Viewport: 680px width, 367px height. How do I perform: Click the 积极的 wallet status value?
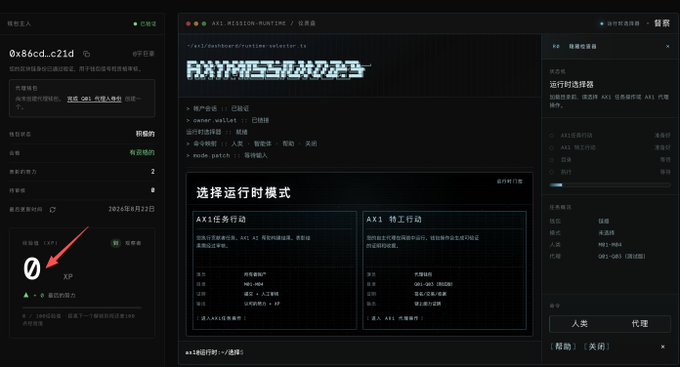145,134
